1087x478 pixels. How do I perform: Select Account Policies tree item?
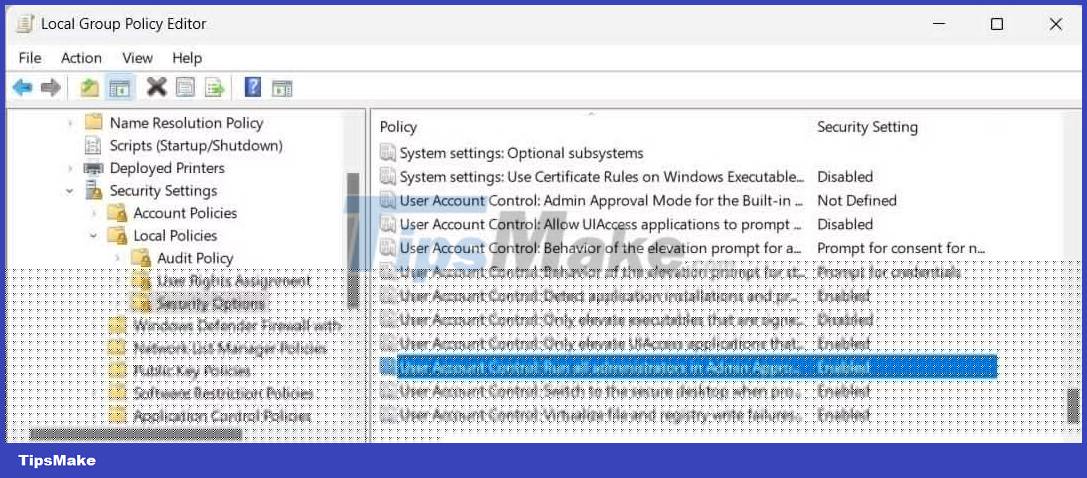pyautogui.click(x=185, y=213)
